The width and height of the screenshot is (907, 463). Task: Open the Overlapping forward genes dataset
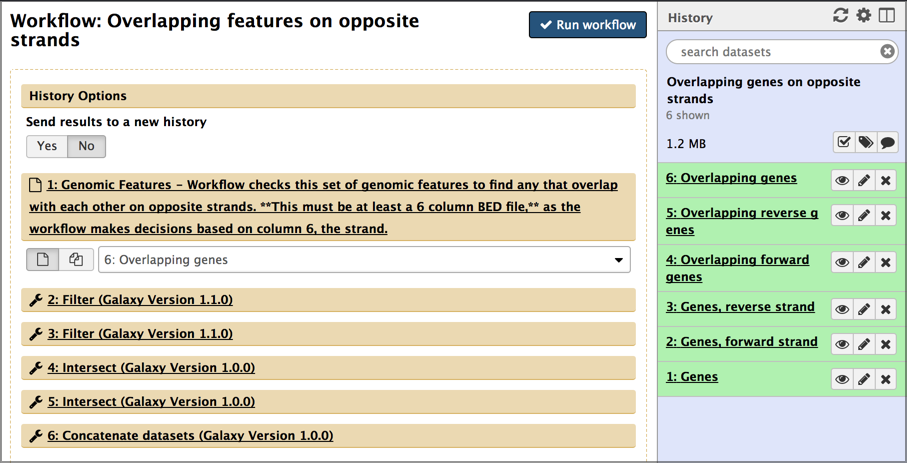coord(738,268)
